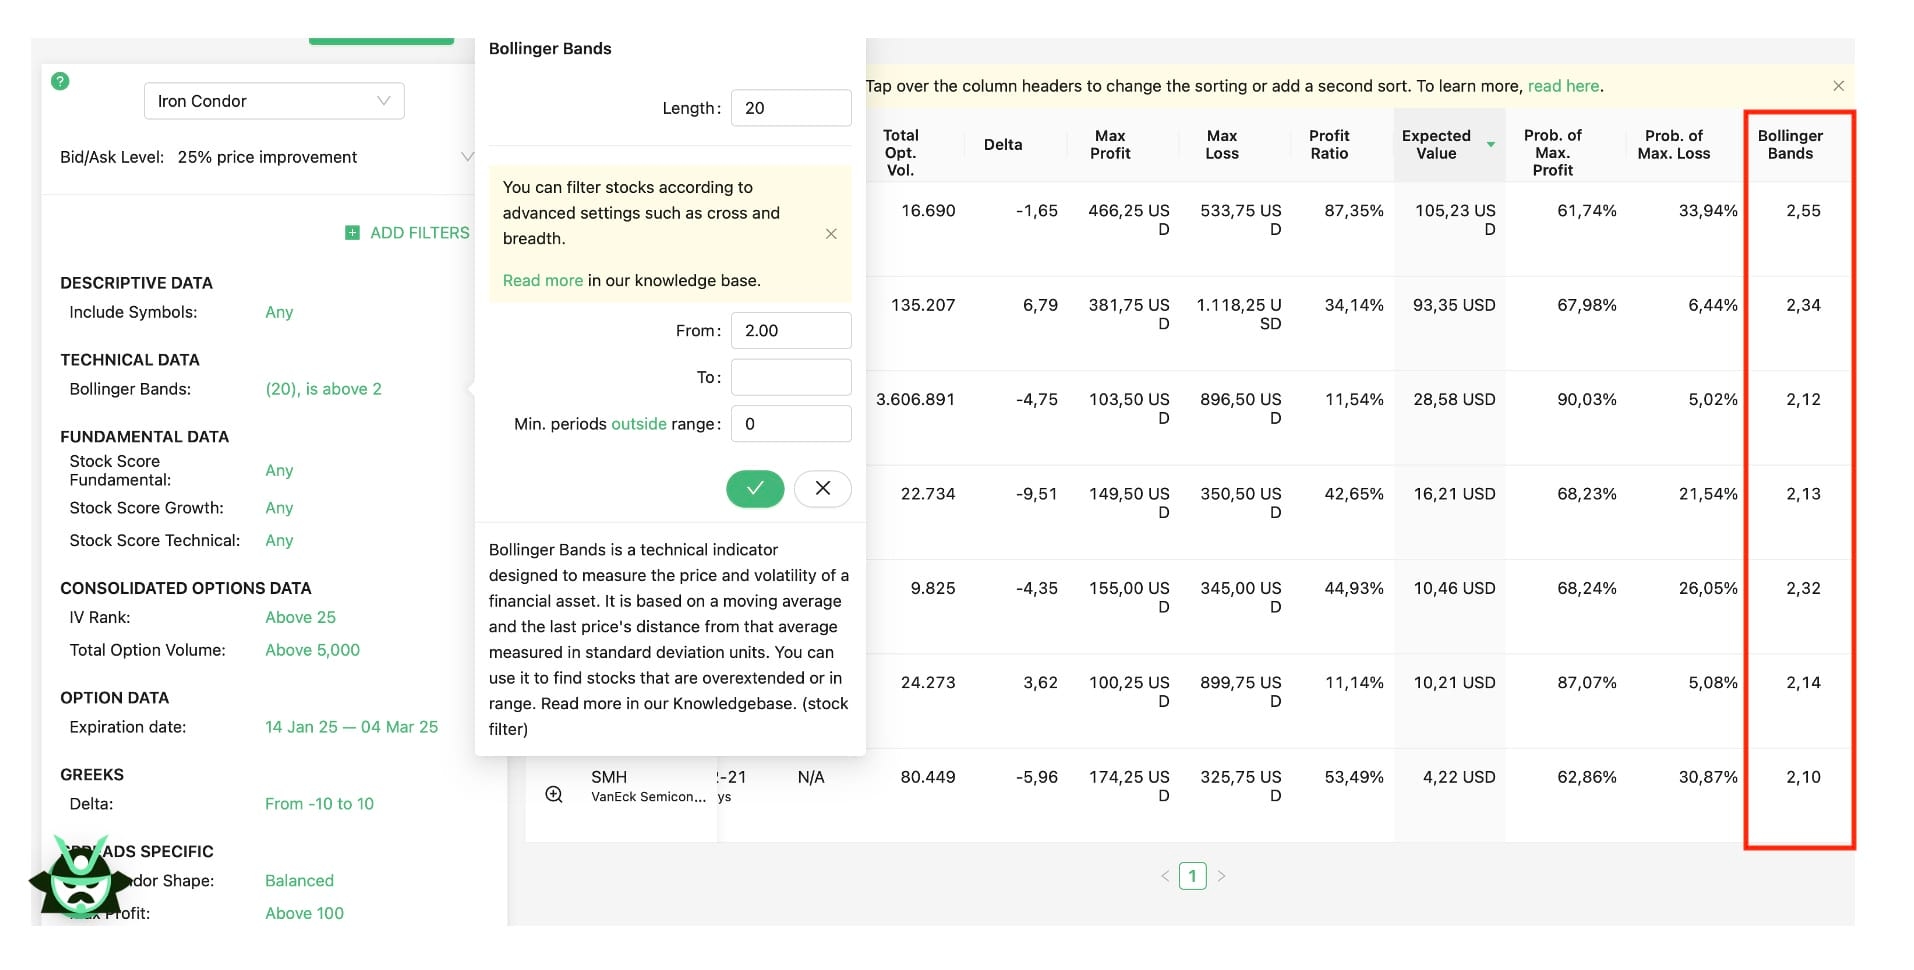Click the green help question mark icon

click(x=60, y=81)
